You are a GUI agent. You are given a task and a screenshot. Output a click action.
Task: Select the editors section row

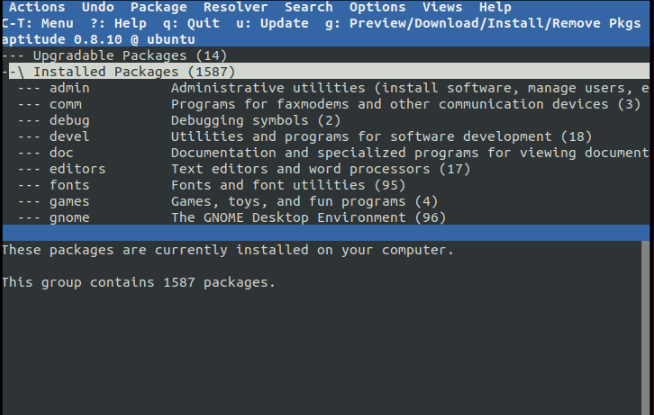[x=77, y=169]
